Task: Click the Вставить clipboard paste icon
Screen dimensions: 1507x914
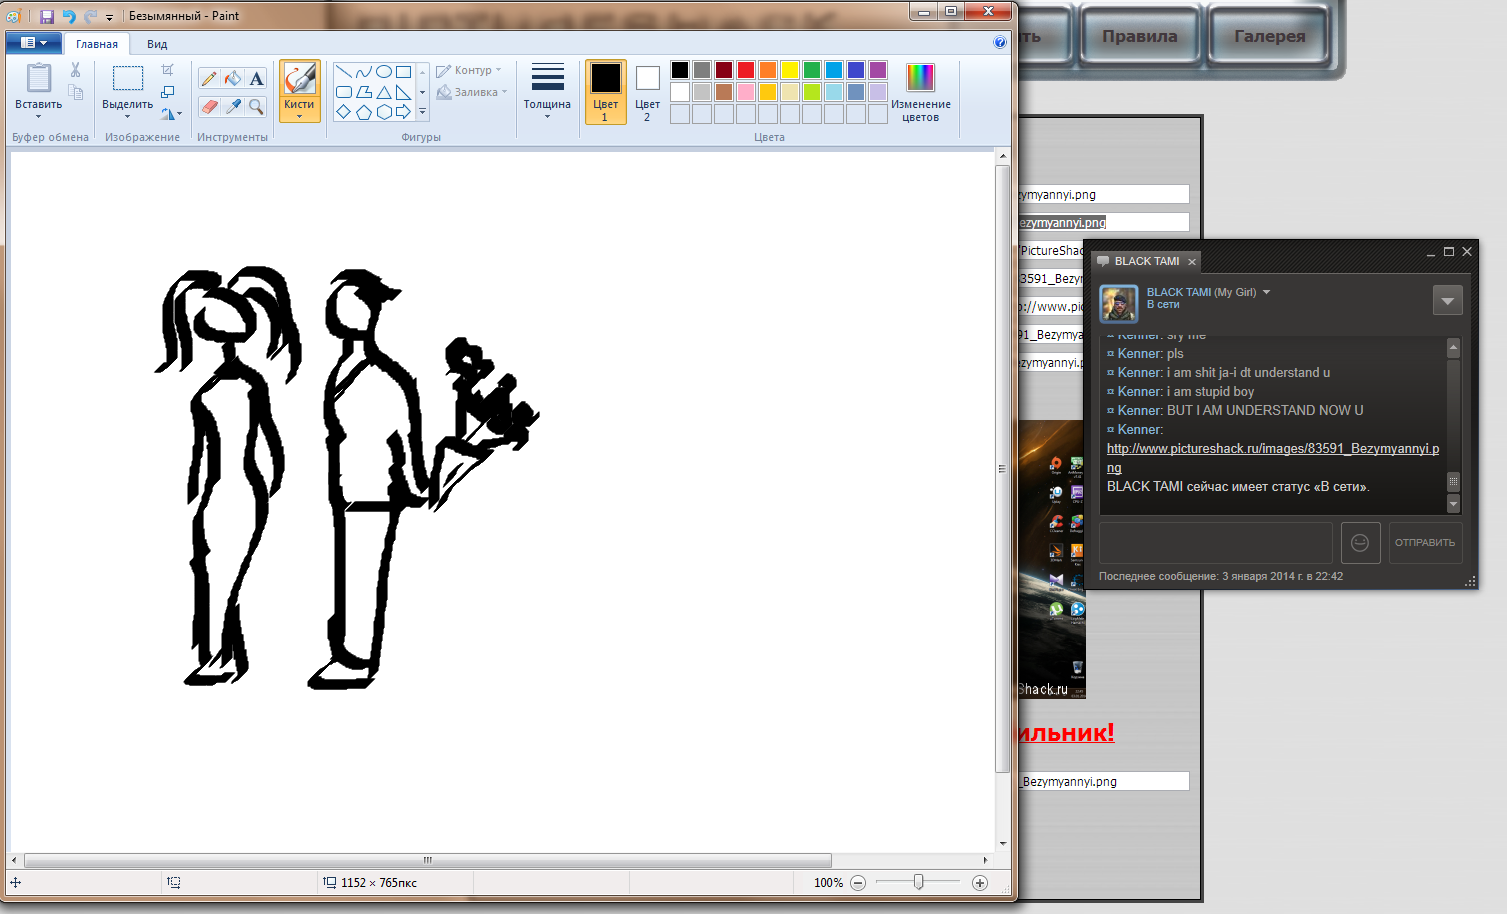Action: (x=38, y=78)
